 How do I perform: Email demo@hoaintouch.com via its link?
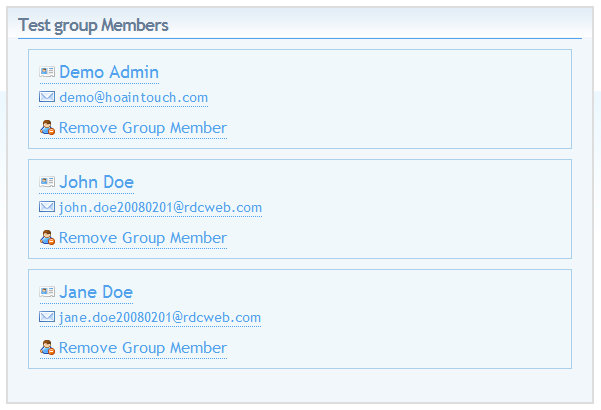[133, 98]
